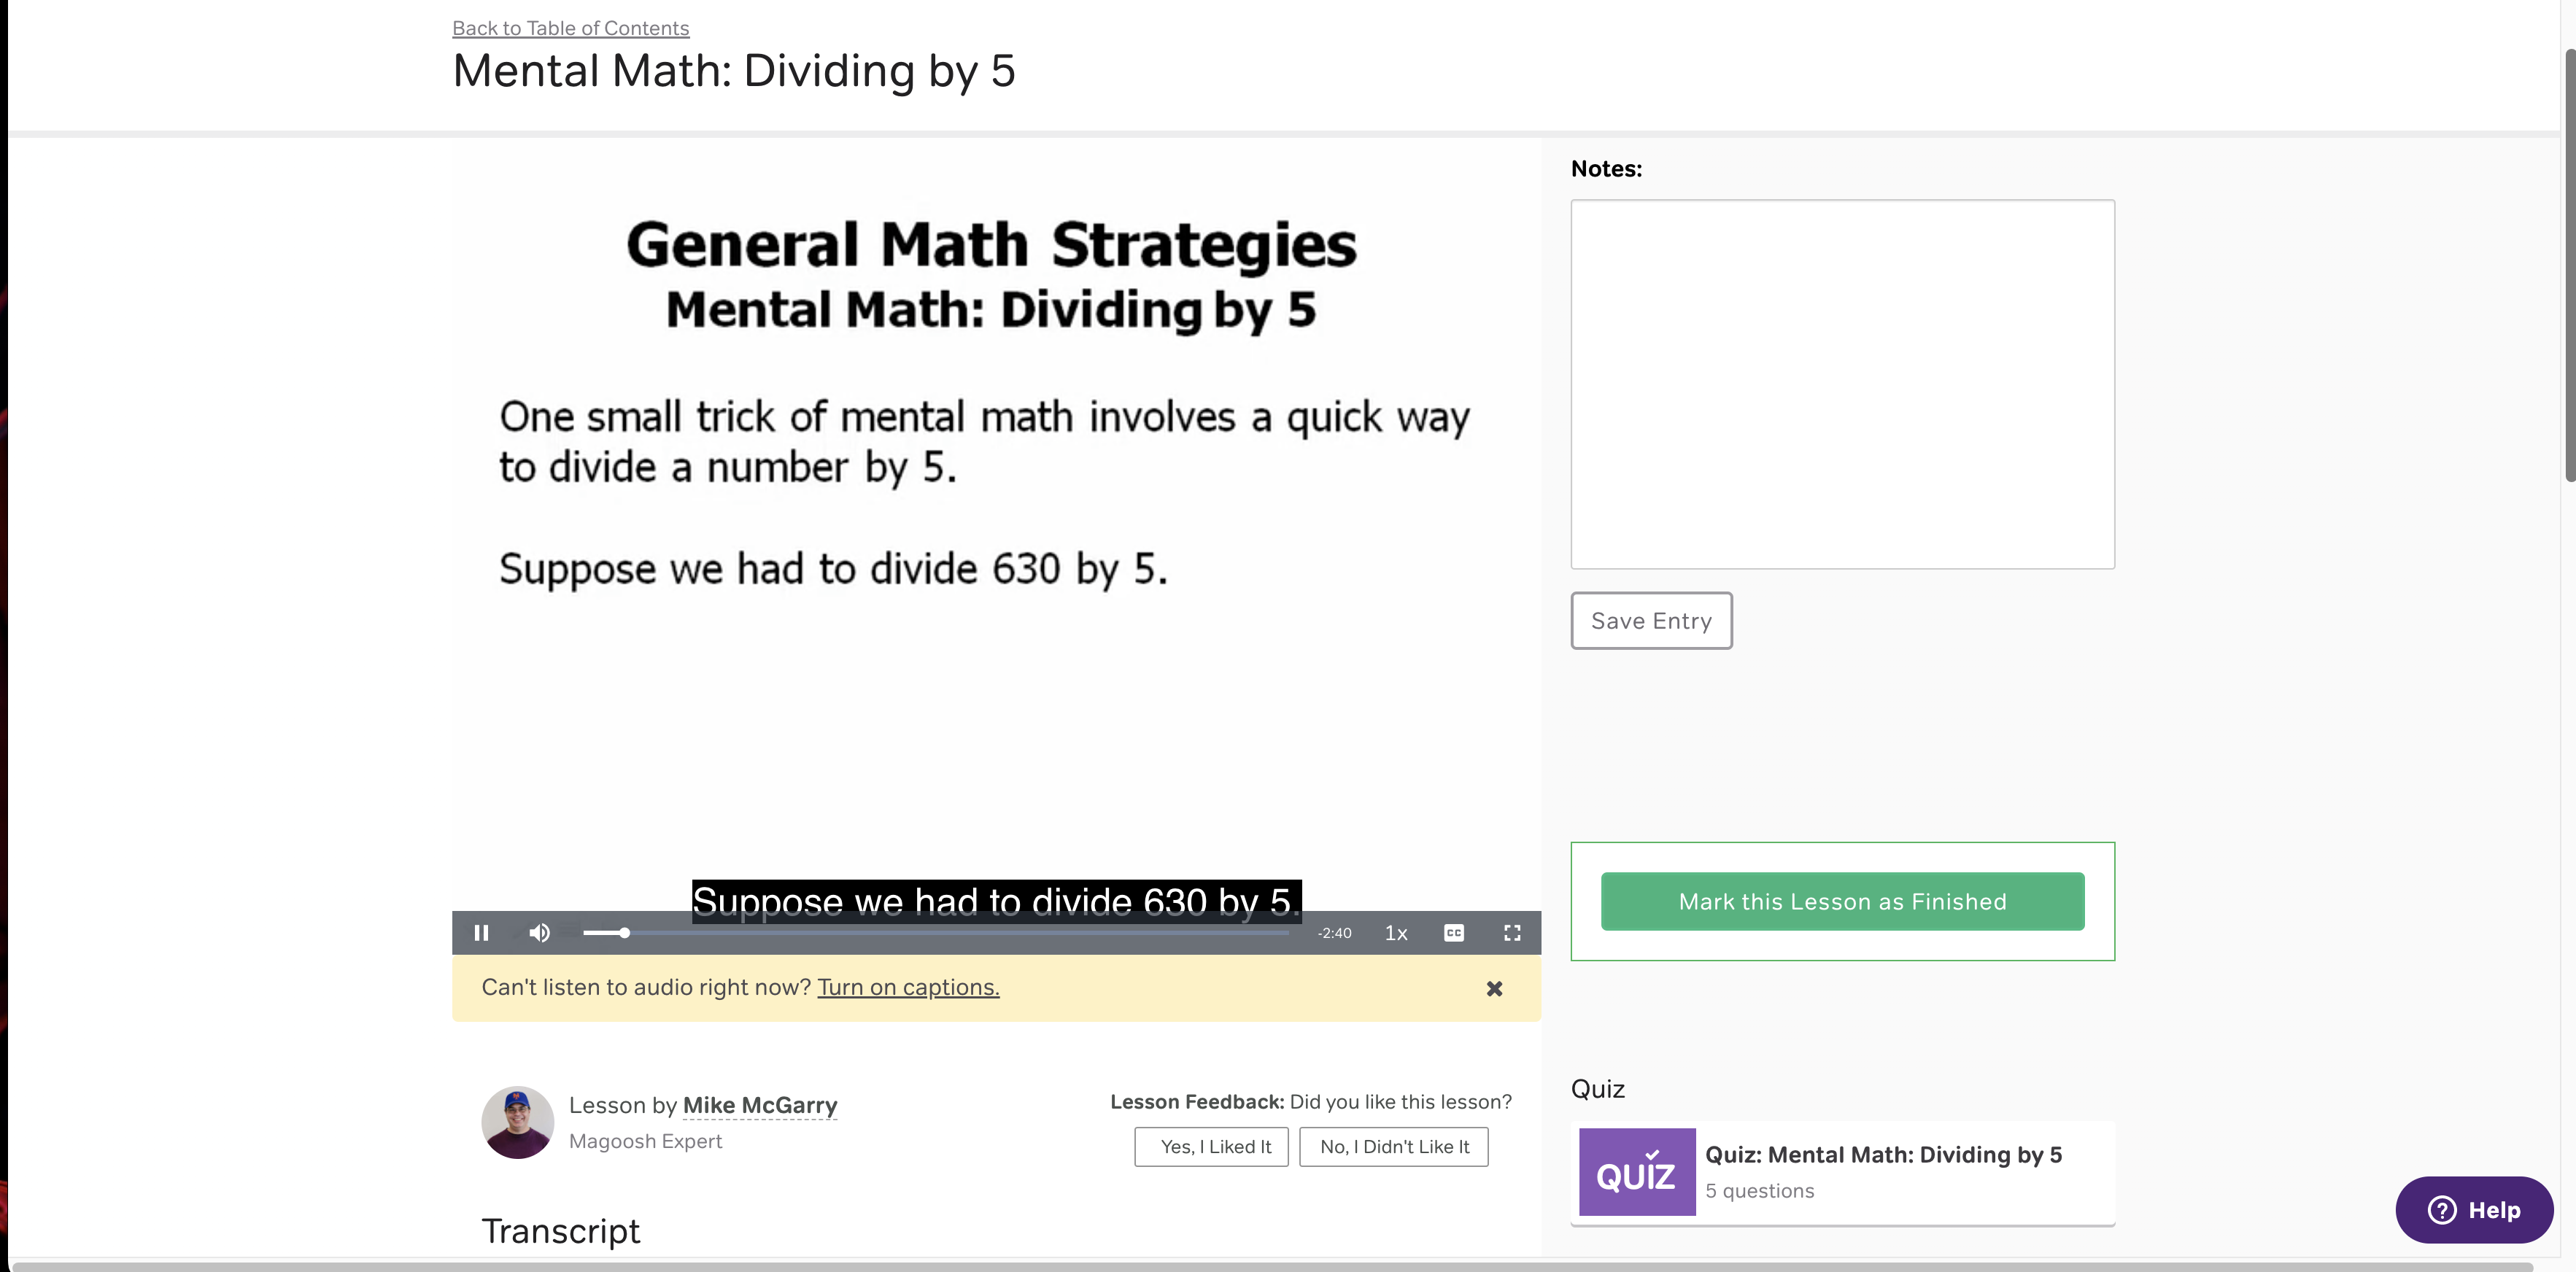Click Mike McGarry's avatar photo
Viewport: 2576px width, 1272px height.
click(x=517, y=1122)
